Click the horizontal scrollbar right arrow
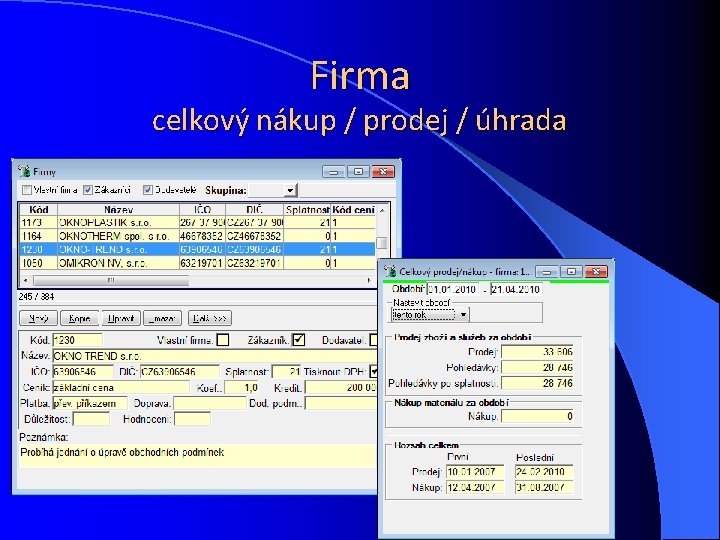The image size is (720, 540). 369,280
